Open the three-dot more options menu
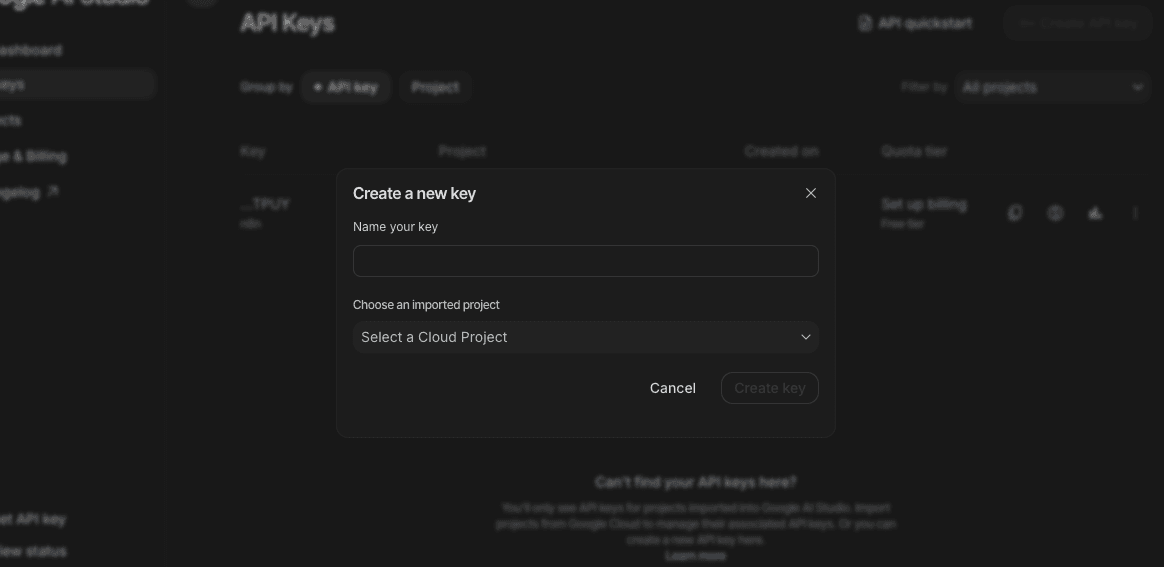The image size is (1164, 567). (x=1135, y=213)
